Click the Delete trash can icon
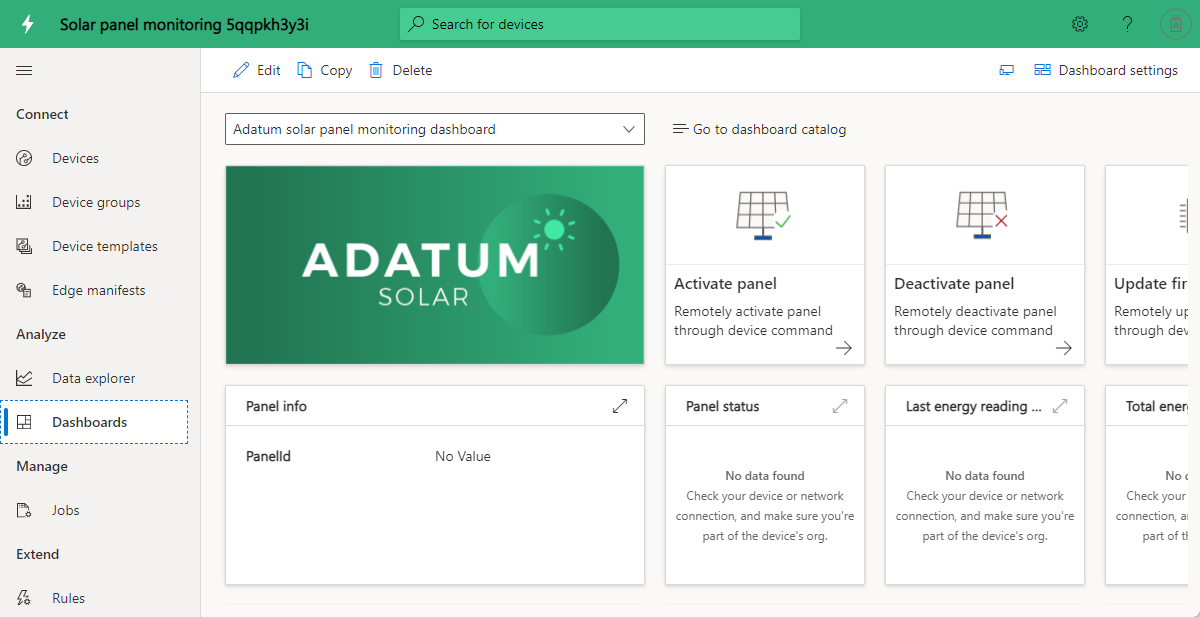 tap(376, 70)
